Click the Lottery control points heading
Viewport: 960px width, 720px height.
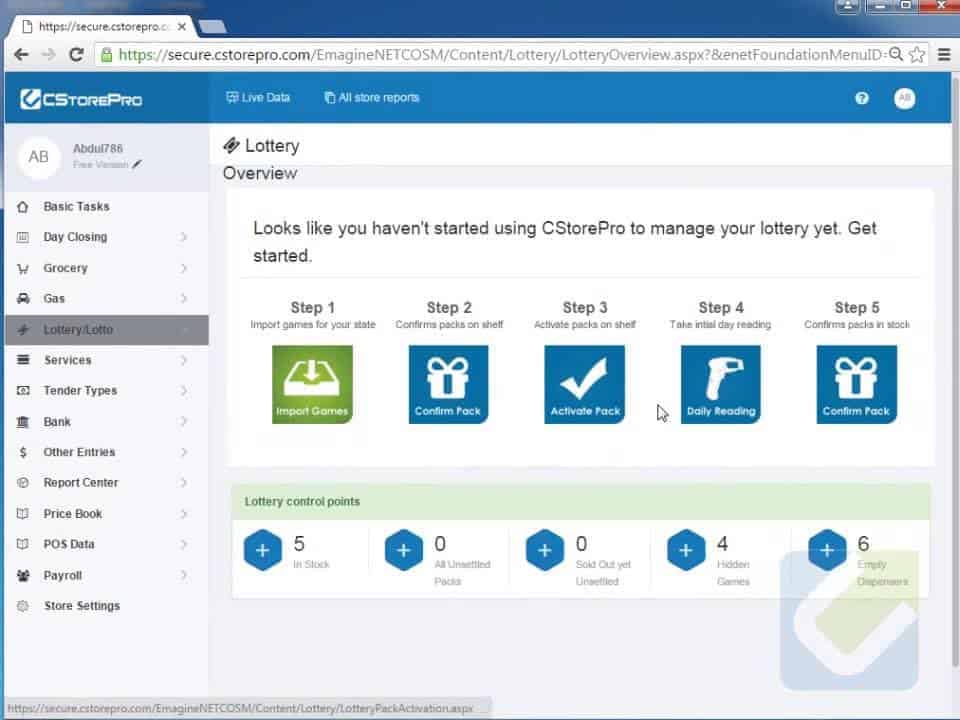point(302,501)
